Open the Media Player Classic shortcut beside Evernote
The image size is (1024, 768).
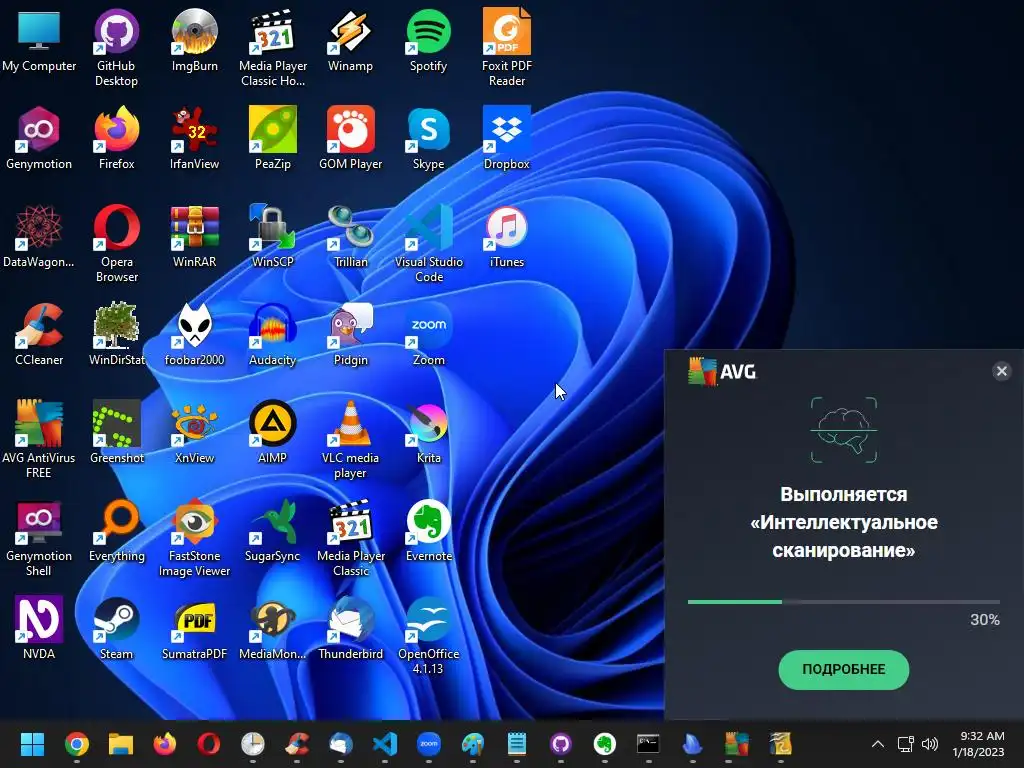click(350, 537)
